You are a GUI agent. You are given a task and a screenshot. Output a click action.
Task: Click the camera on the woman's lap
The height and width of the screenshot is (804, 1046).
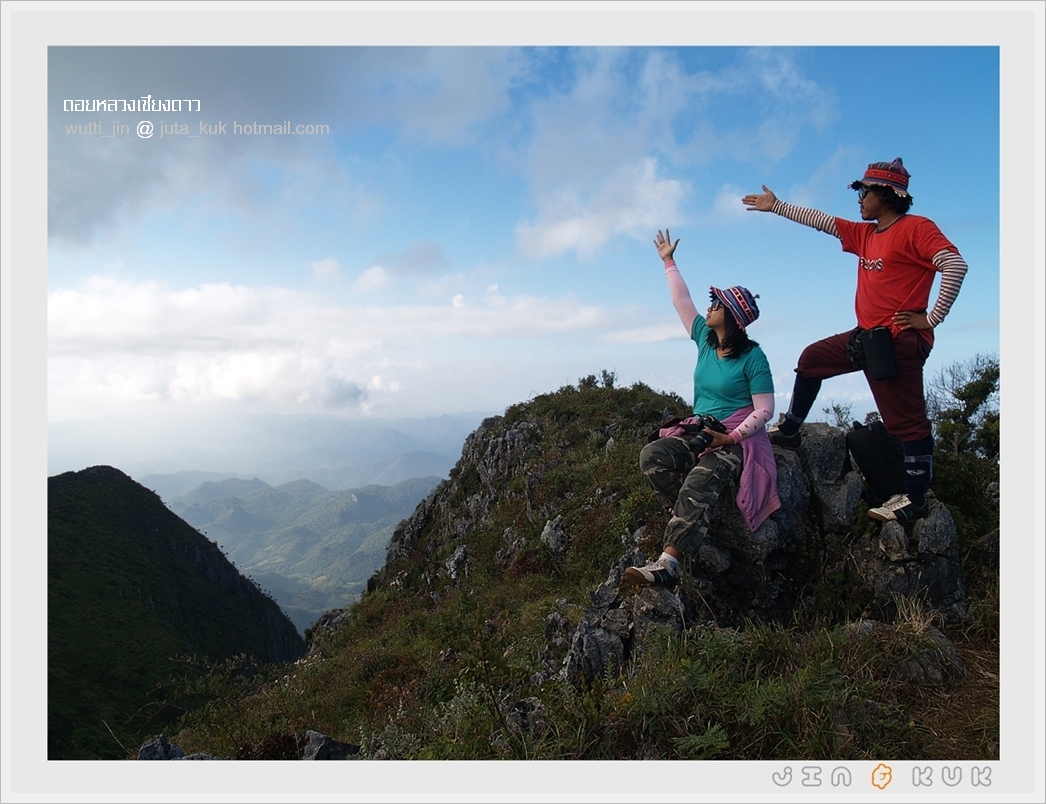click(x=703, y=429)
